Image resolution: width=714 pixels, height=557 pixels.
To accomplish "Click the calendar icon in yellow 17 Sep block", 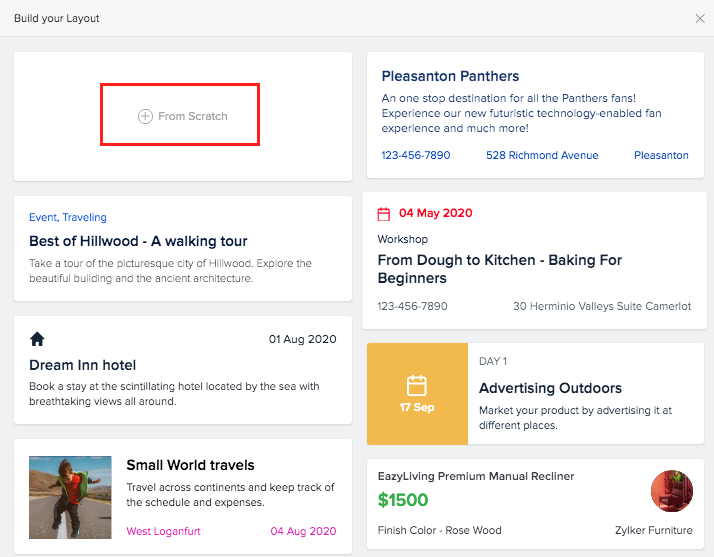I will pos(417,385).
